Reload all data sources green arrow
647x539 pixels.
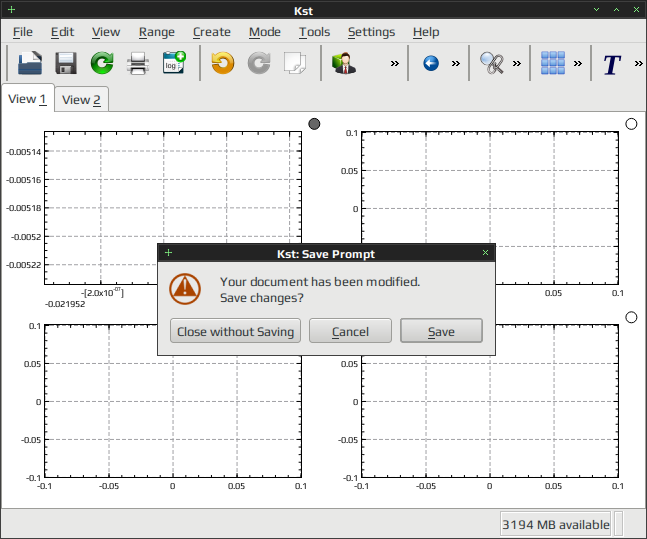(x=102, y=63)
